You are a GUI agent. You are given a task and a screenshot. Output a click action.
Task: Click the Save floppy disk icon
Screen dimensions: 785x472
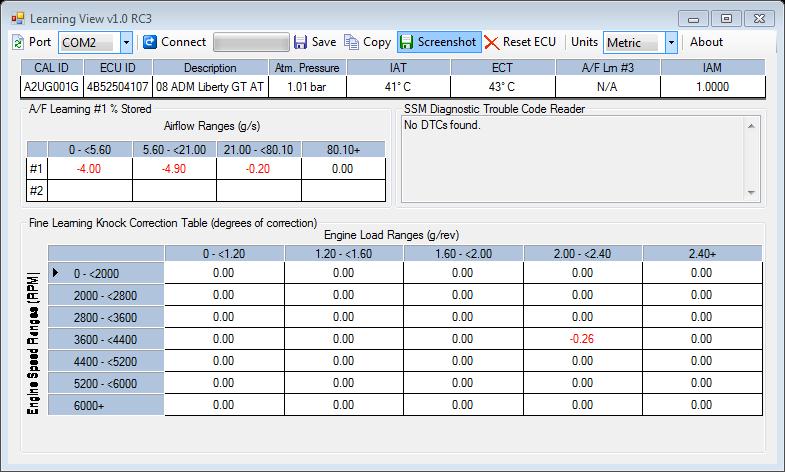tap(300, 42)
